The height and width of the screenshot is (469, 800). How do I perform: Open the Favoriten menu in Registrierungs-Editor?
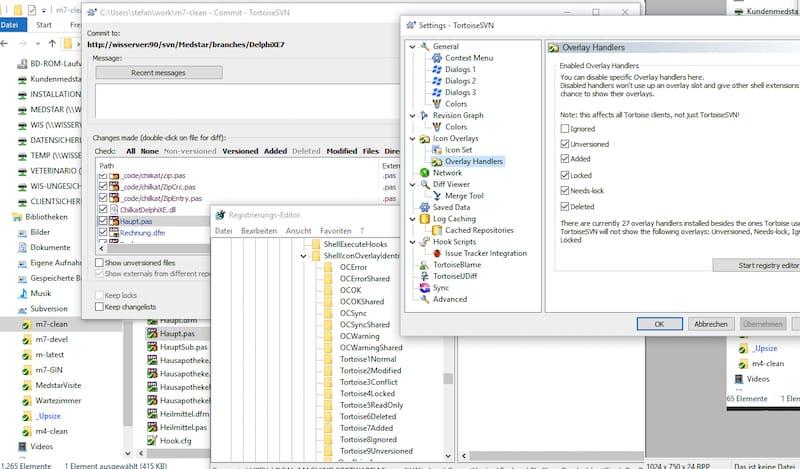336,231
